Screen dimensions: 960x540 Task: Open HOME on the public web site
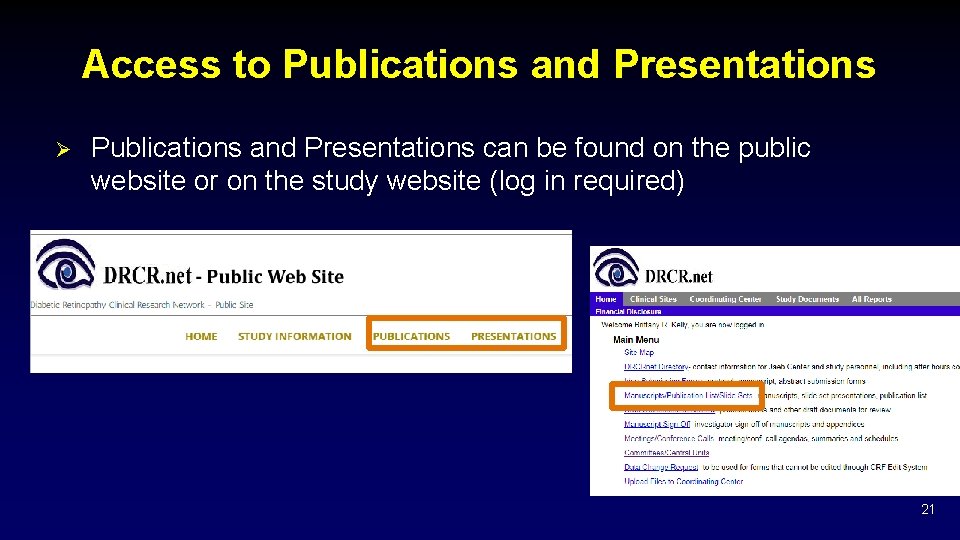[201, 336]
